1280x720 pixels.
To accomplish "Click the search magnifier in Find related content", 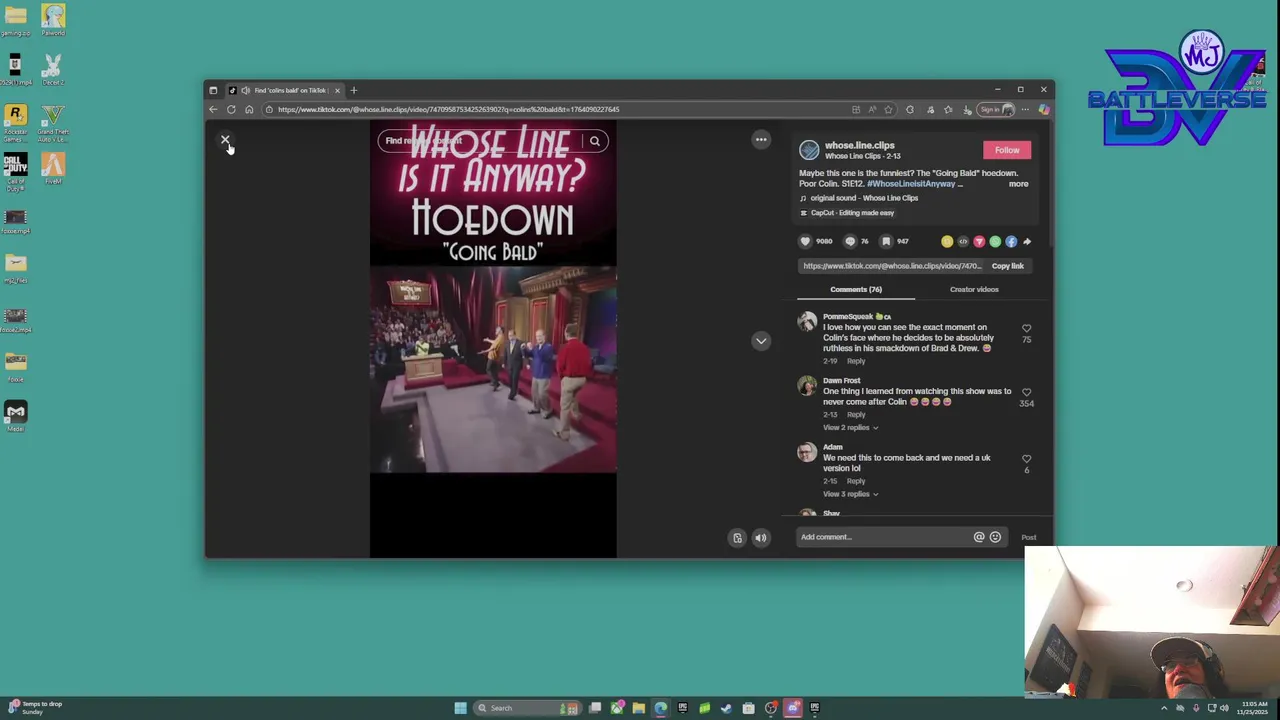I will (x=595, y=141).
